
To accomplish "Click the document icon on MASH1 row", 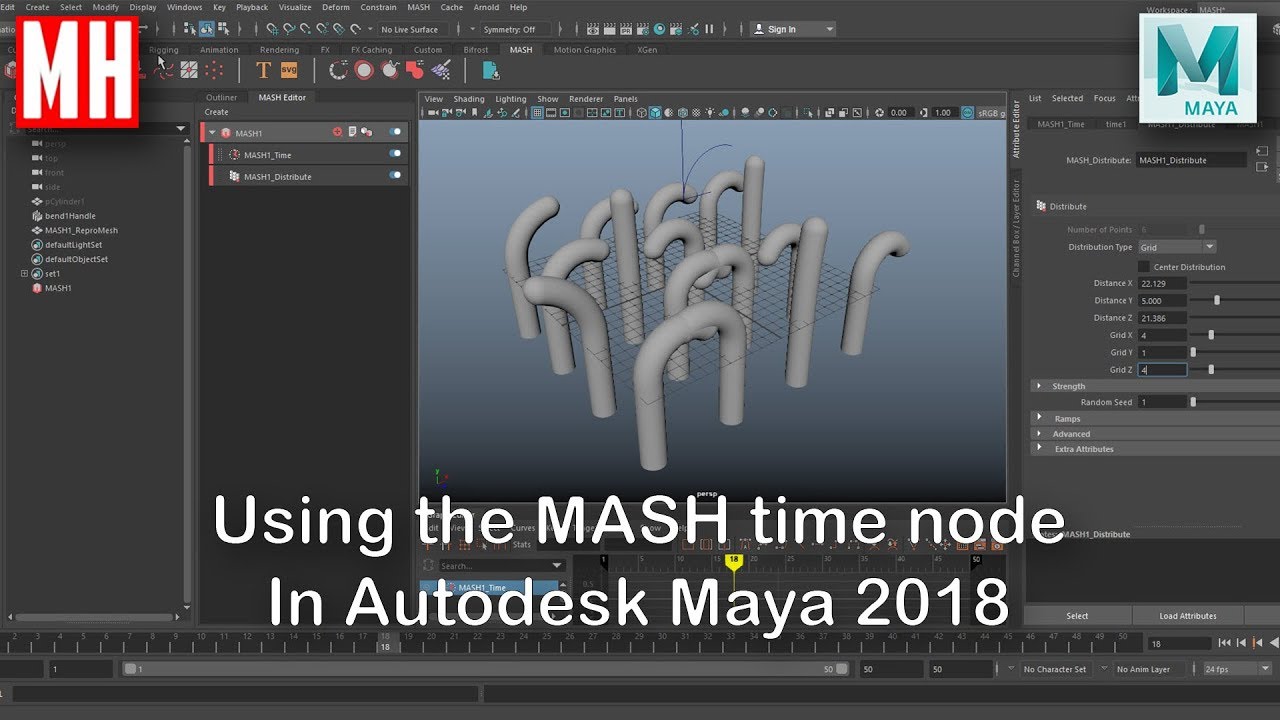I will [352, 132].
